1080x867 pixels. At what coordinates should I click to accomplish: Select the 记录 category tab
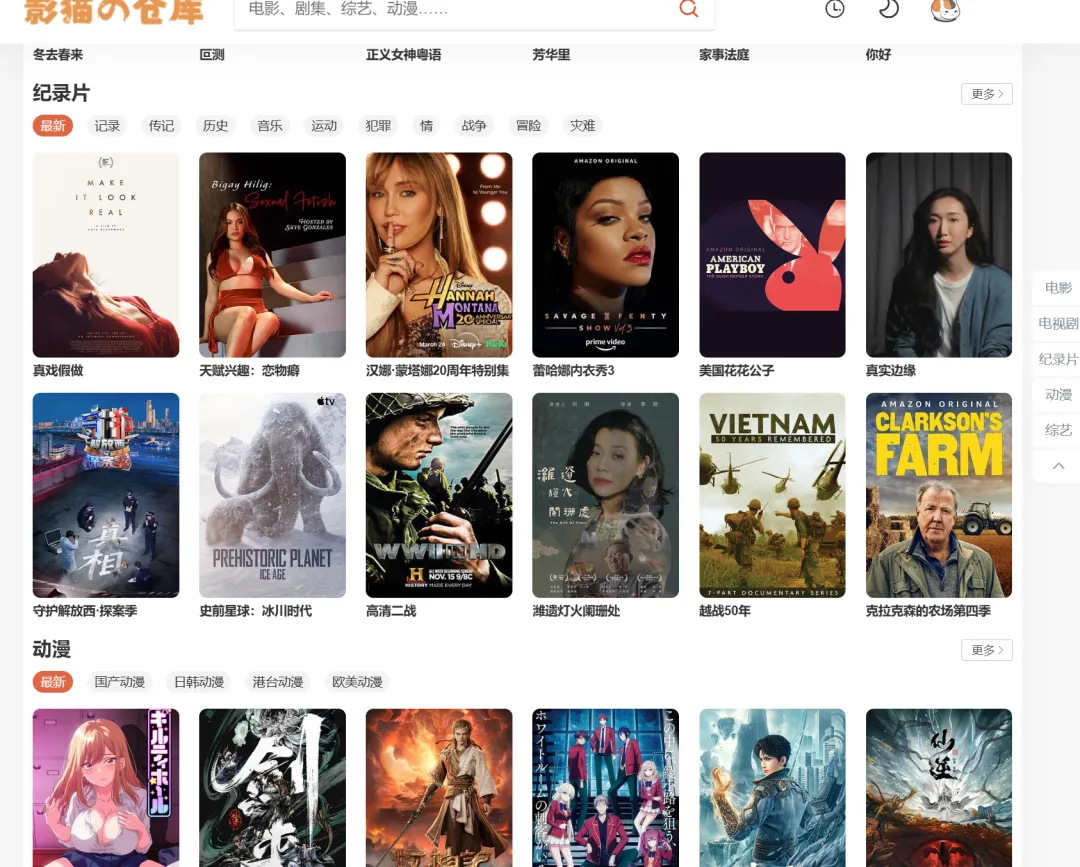(x=107, y=126)
